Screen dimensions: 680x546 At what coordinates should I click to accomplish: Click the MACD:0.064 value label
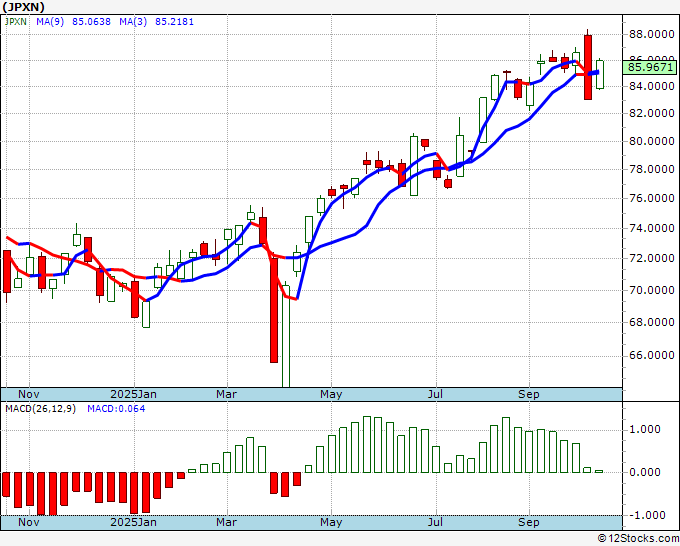116,409
